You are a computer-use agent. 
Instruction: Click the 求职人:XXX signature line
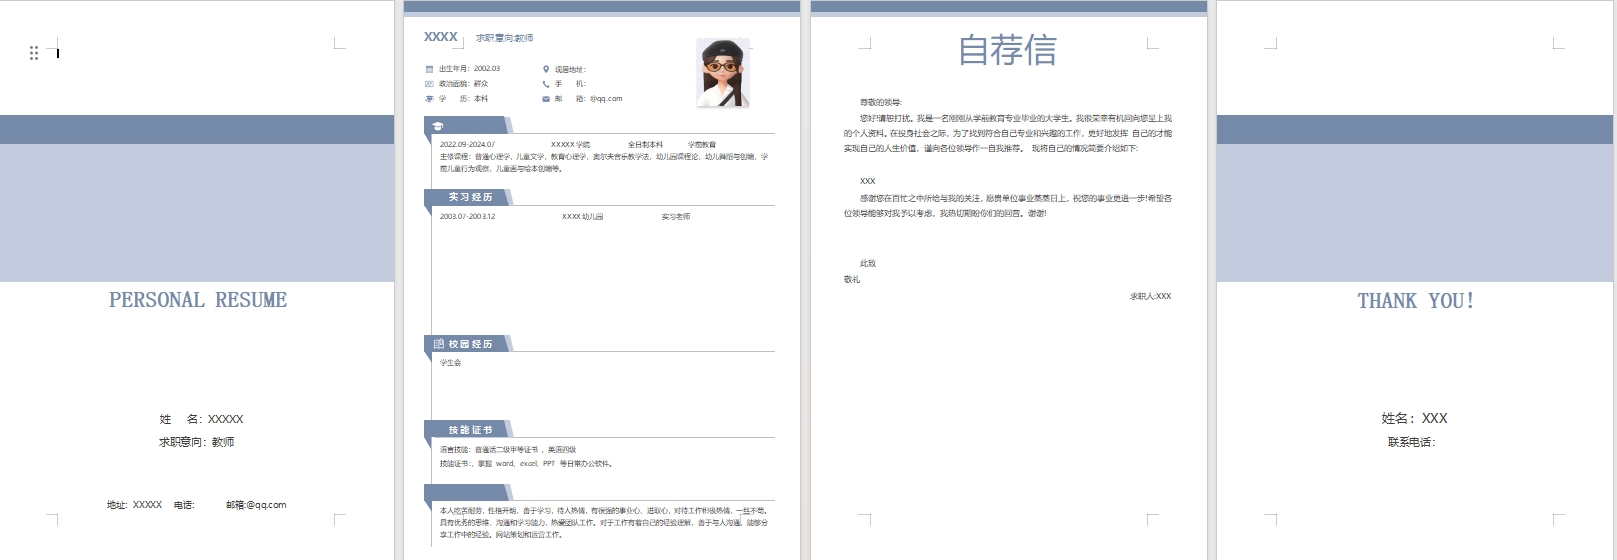tap(1150, 296)
